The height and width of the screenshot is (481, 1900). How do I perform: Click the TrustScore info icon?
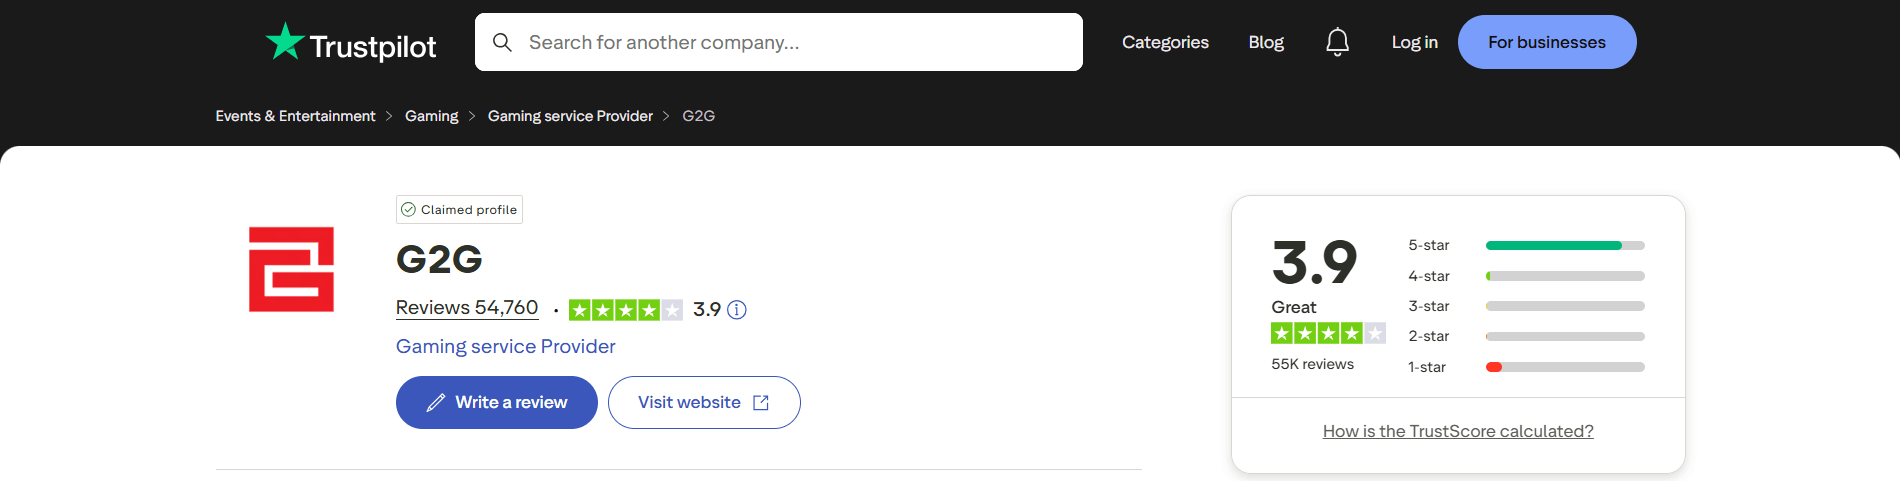coord(737,310)
